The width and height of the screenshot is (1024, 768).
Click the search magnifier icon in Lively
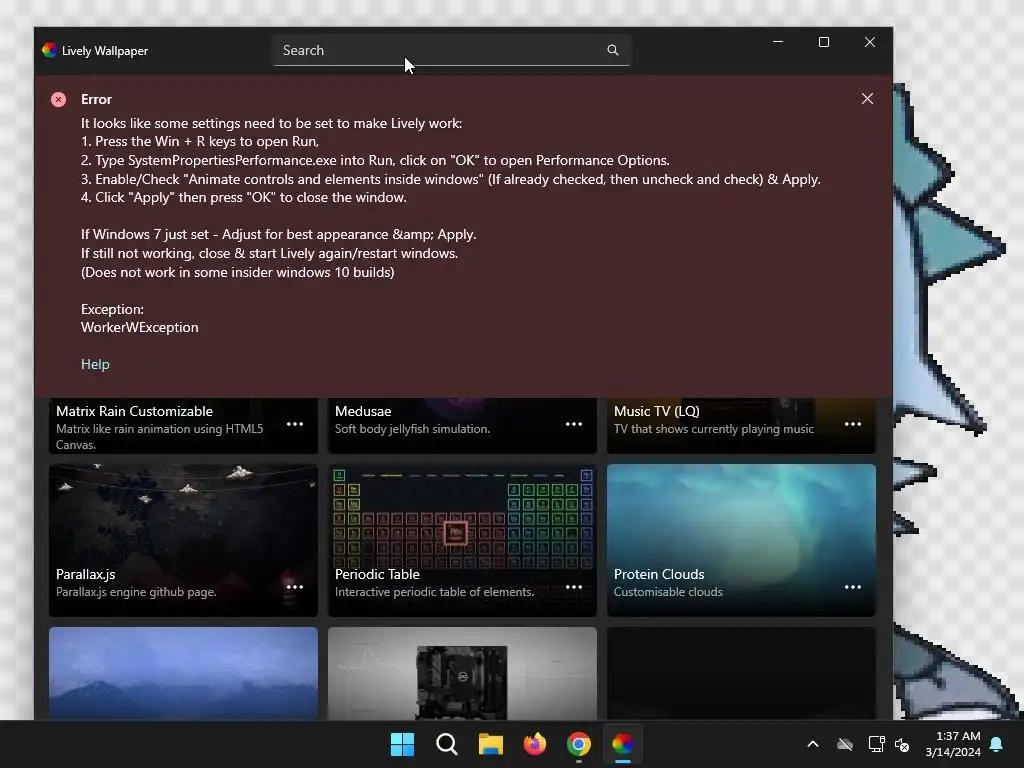coord(613,50)
